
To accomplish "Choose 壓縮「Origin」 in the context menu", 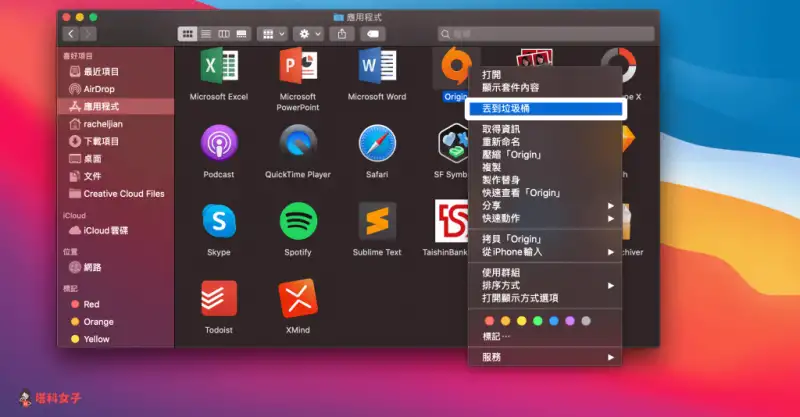I will 545,155.
